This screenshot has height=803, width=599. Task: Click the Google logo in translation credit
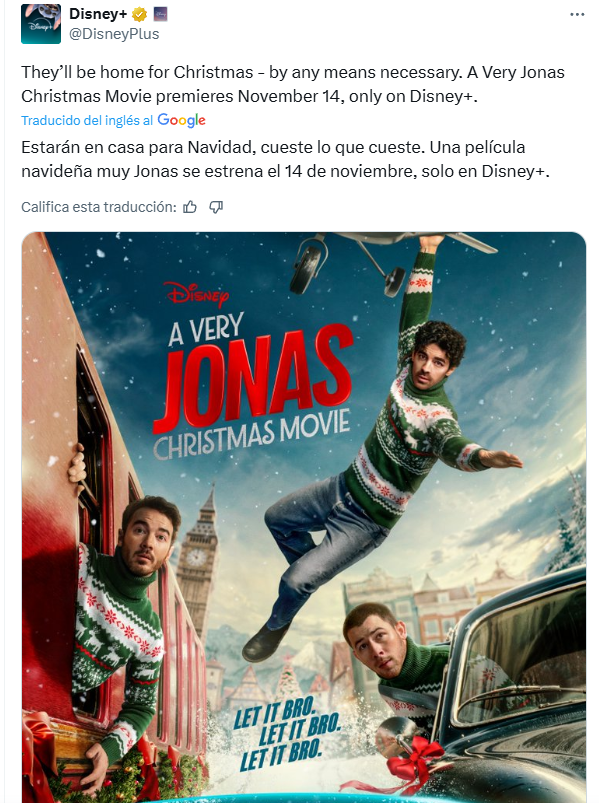(x=181, y=120)
